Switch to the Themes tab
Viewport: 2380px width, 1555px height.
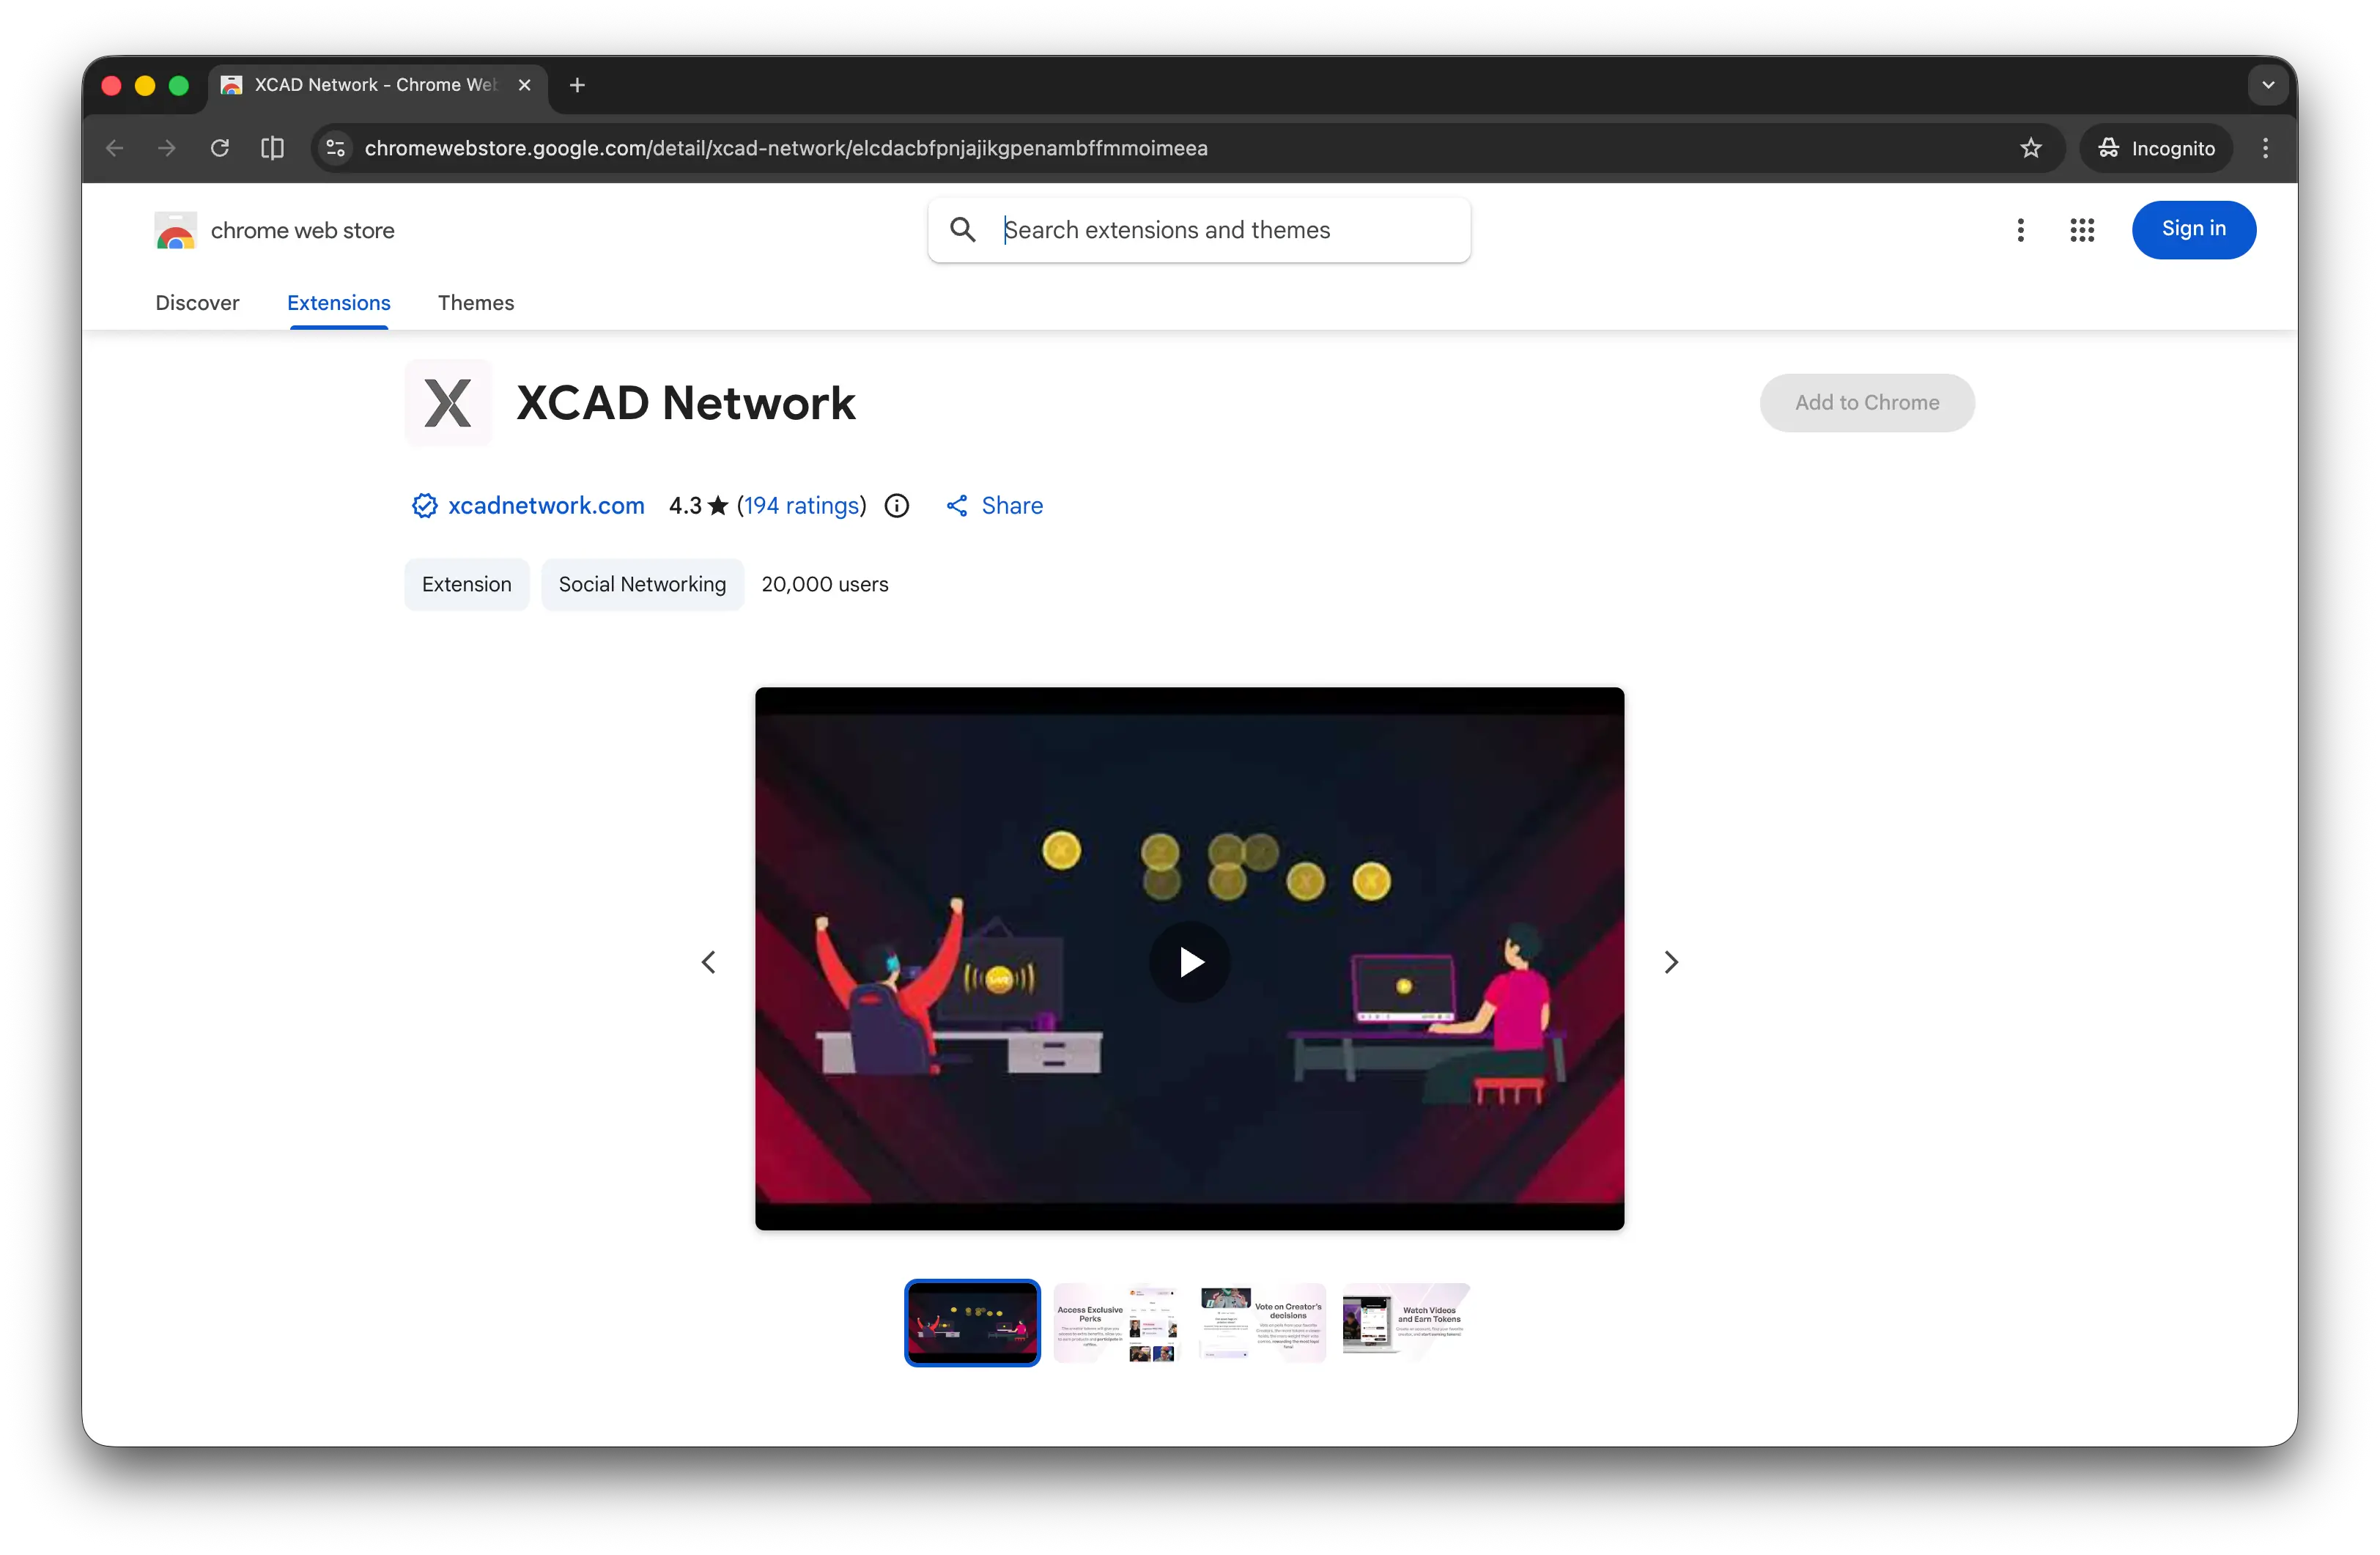click(475, 303)
